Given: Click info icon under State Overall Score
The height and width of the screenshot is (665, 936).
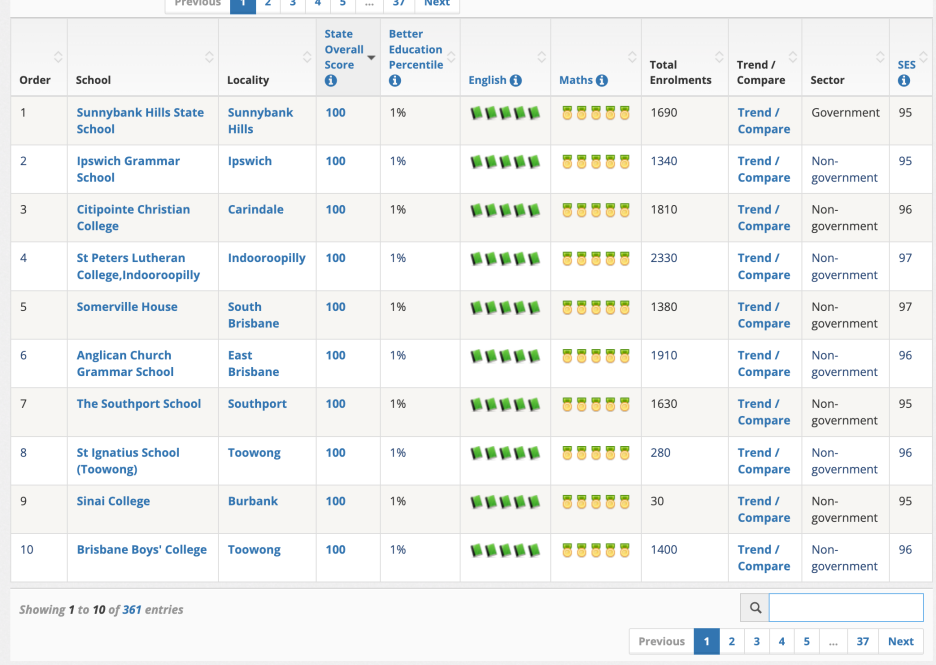Looking at the screenshot, I should [x=331, y=81].
